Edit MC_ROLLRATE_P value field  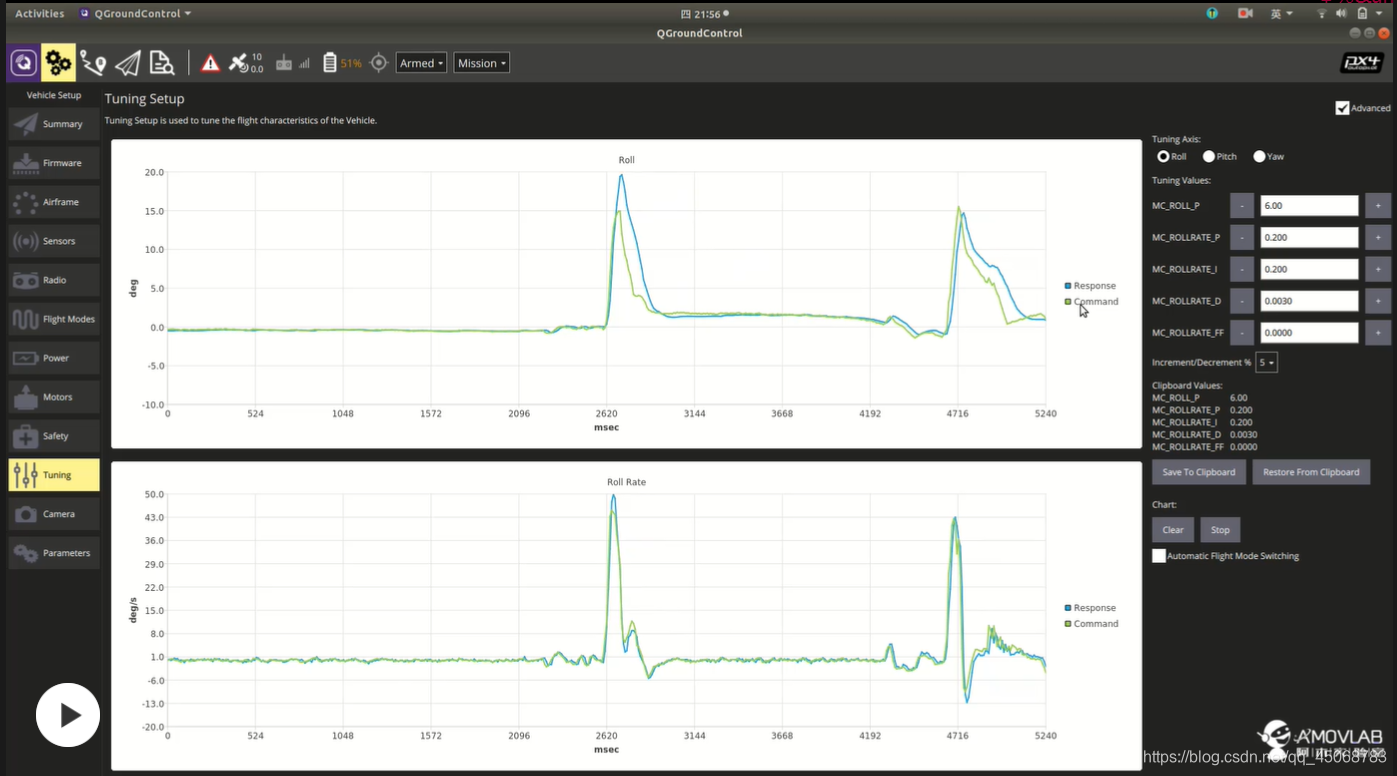click(1309, 238)
